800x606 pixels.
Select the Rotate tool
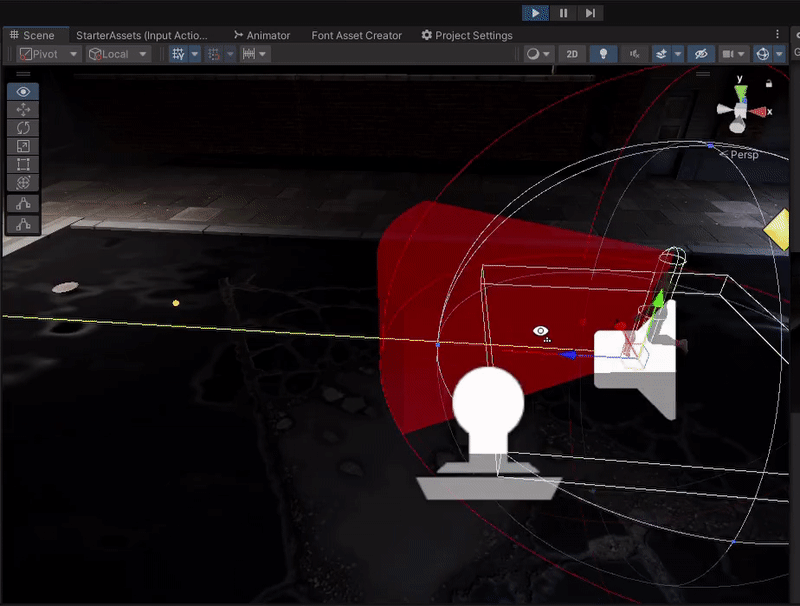[x=23, y=128]
